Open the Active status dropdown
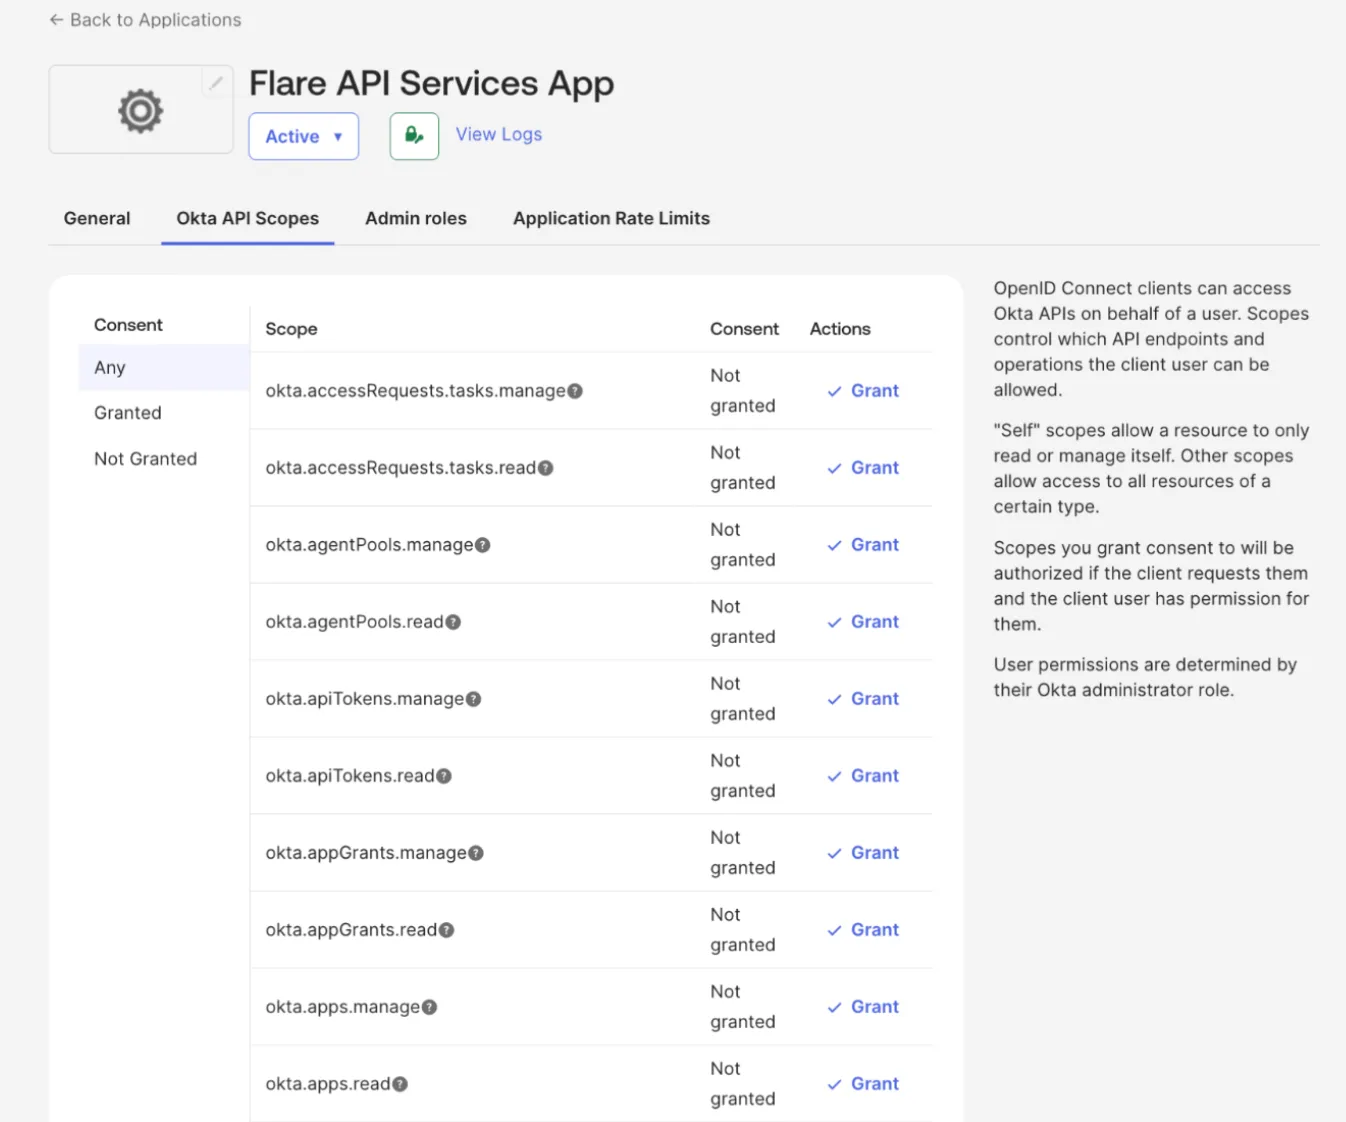Viewport: 1346px width, 1122px height. pos(303,136)
